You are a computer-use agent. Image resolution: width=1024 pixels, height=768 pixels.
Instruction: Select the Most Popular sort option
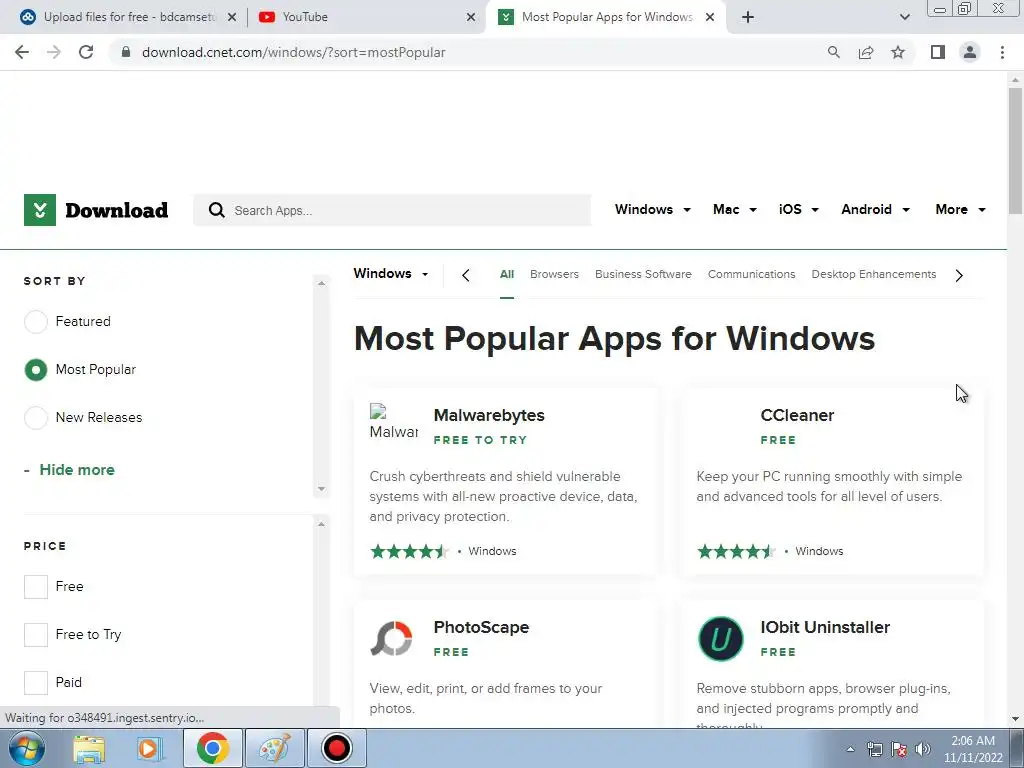point(35,370)
